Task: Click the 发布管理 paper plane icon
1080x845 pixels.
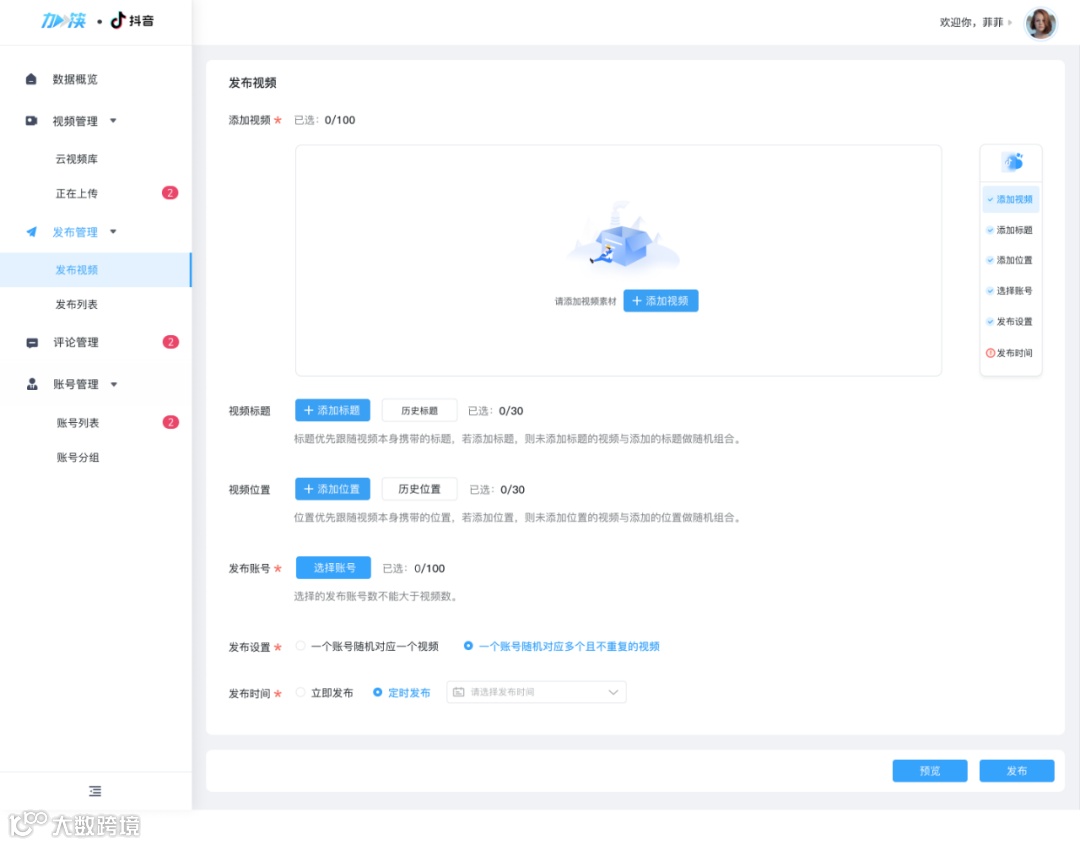Action: [x=31, y=231]
